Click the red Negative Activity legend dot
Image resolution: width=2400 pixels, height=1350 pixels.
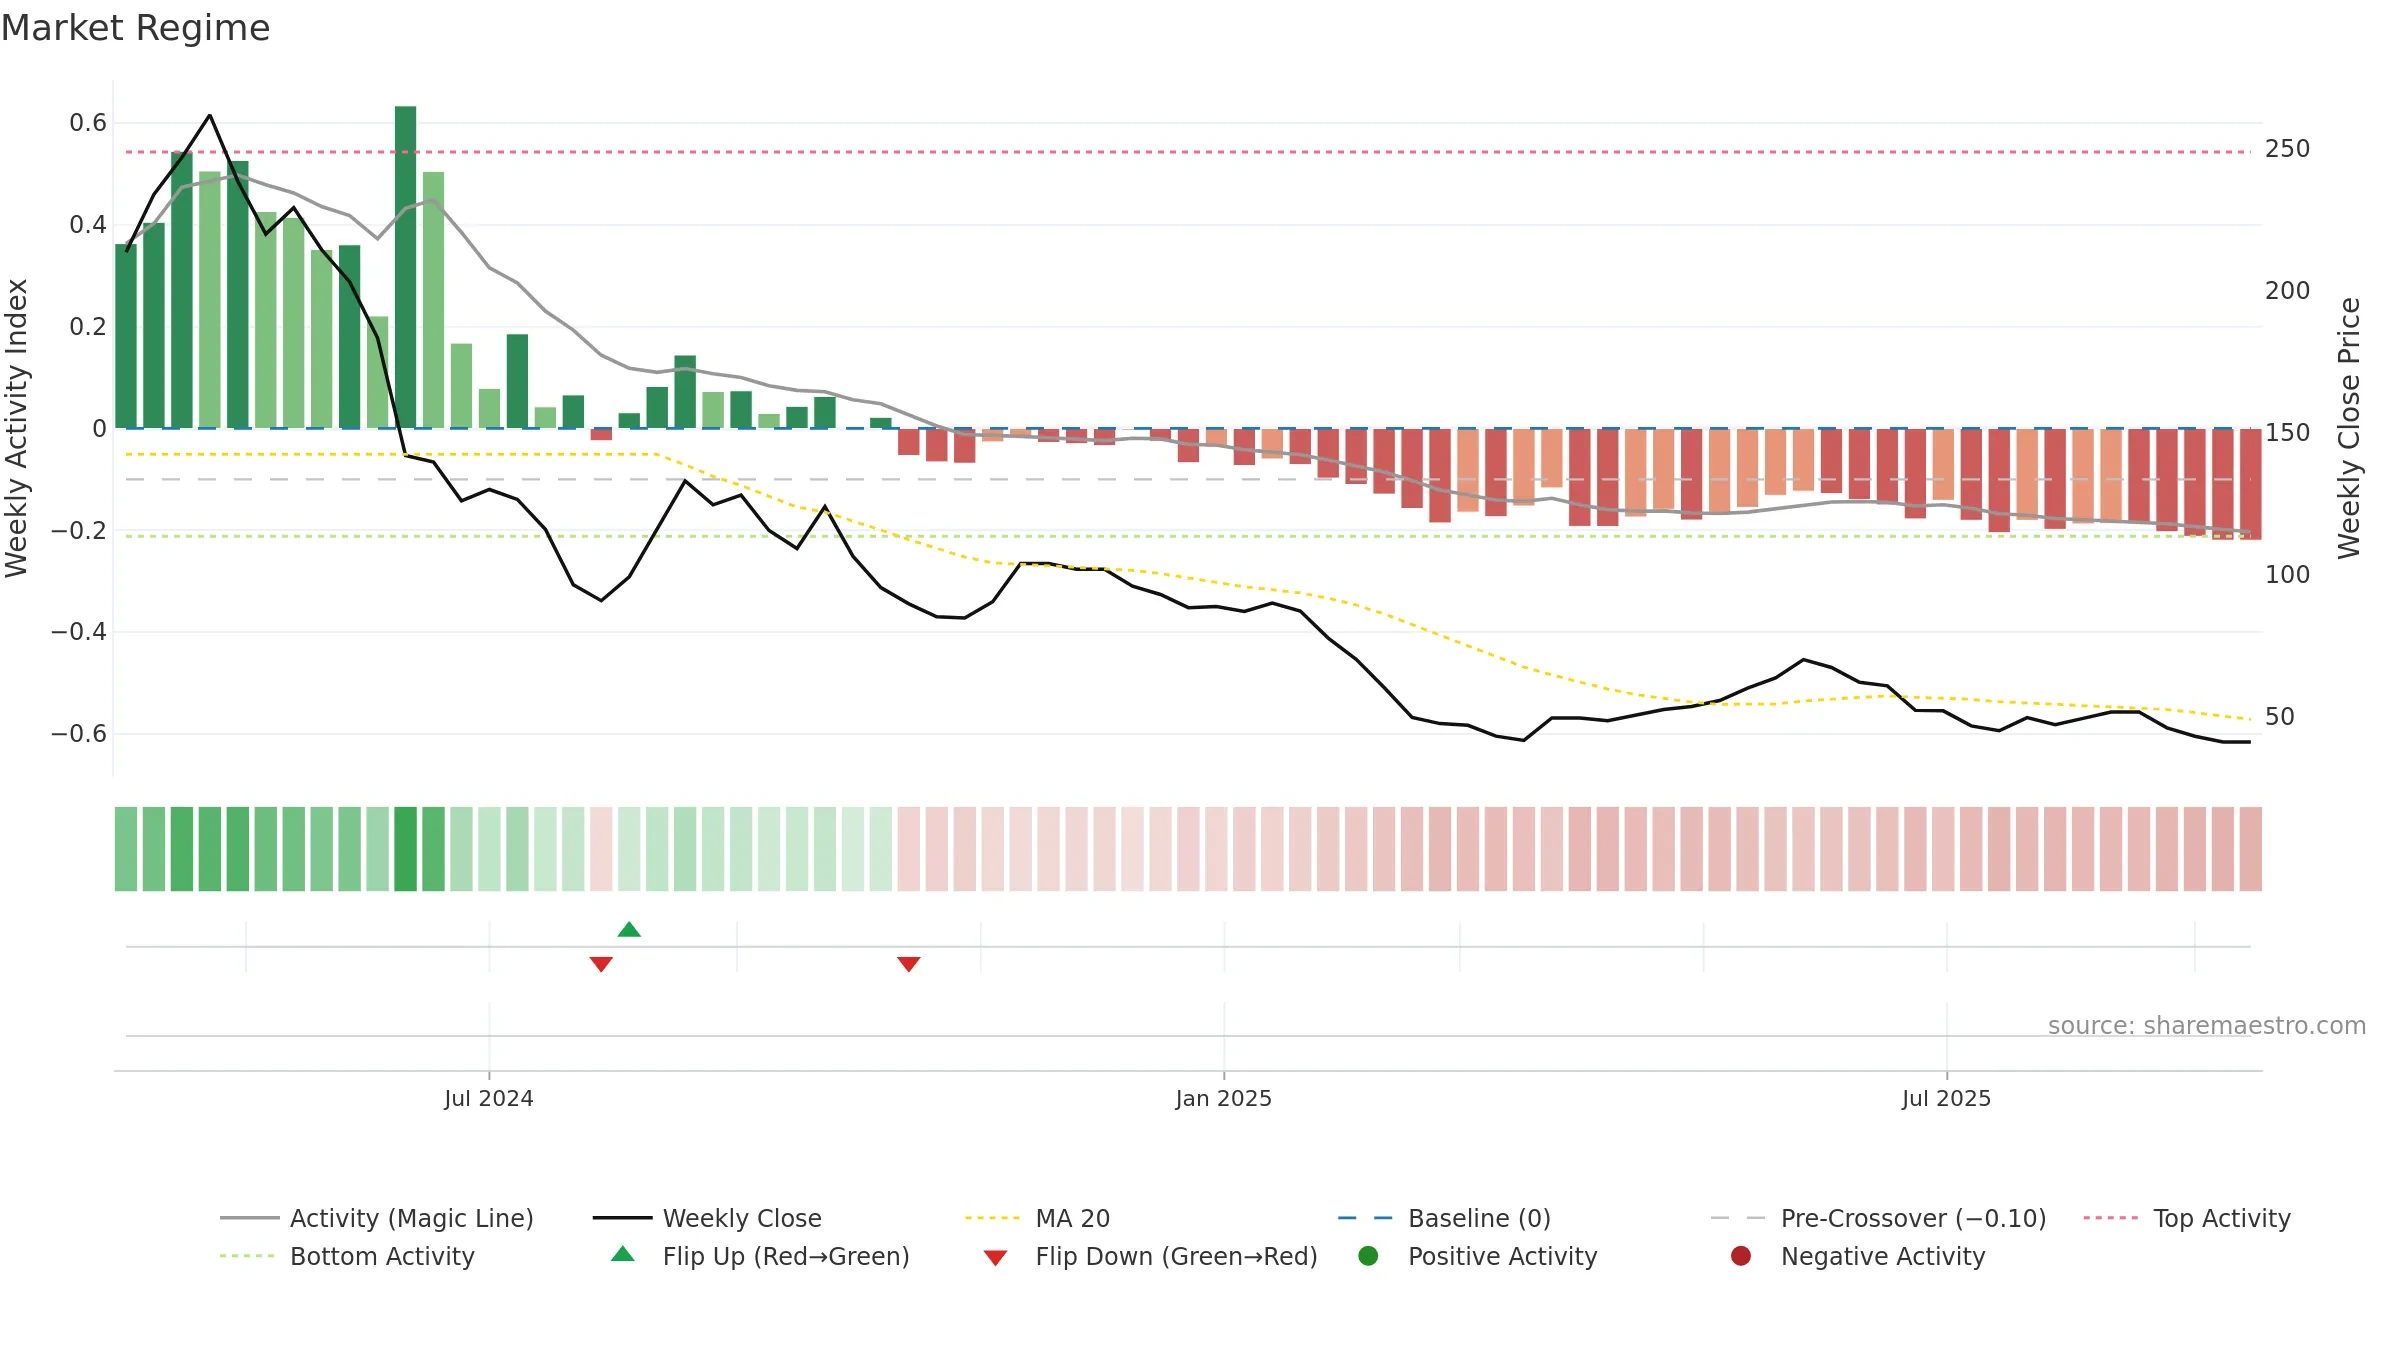point(1741,1256)
